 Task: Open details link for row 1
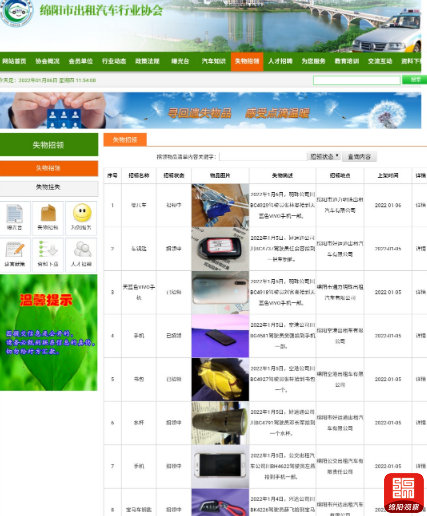click(x=420, y=205)
